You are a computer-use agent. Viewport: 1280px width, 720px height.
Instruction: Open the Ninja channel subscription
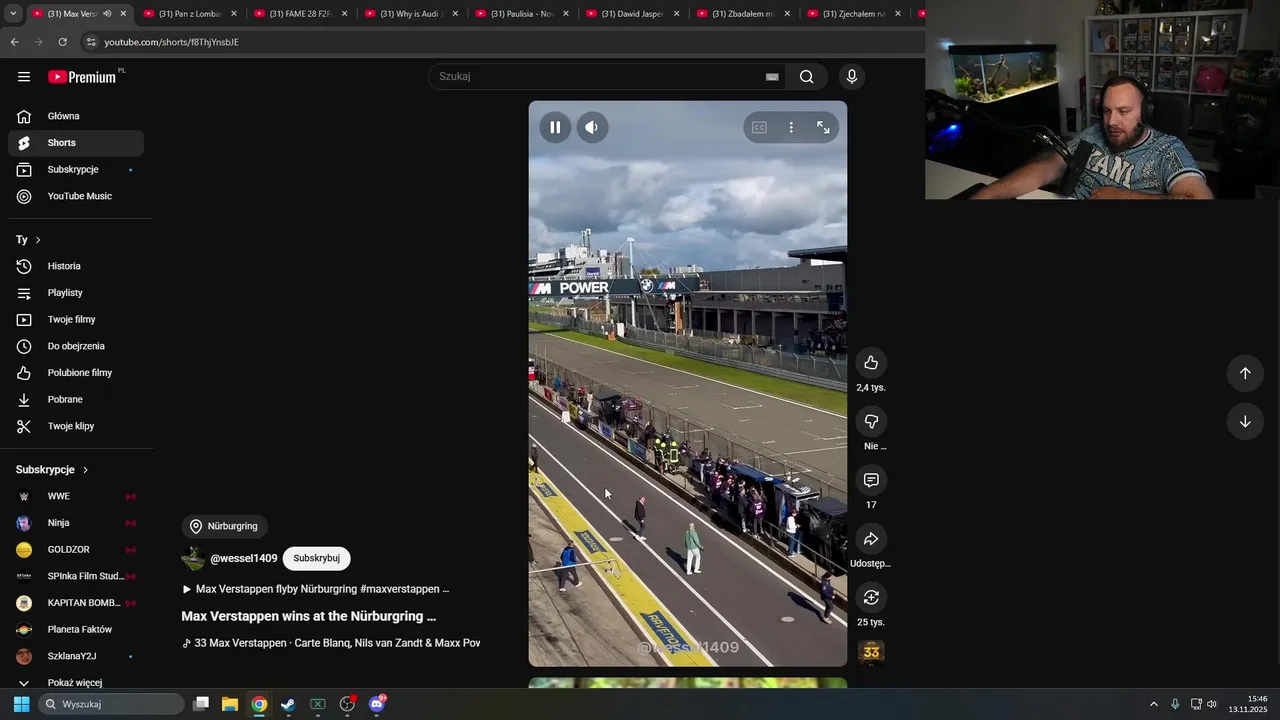(76, 523)
